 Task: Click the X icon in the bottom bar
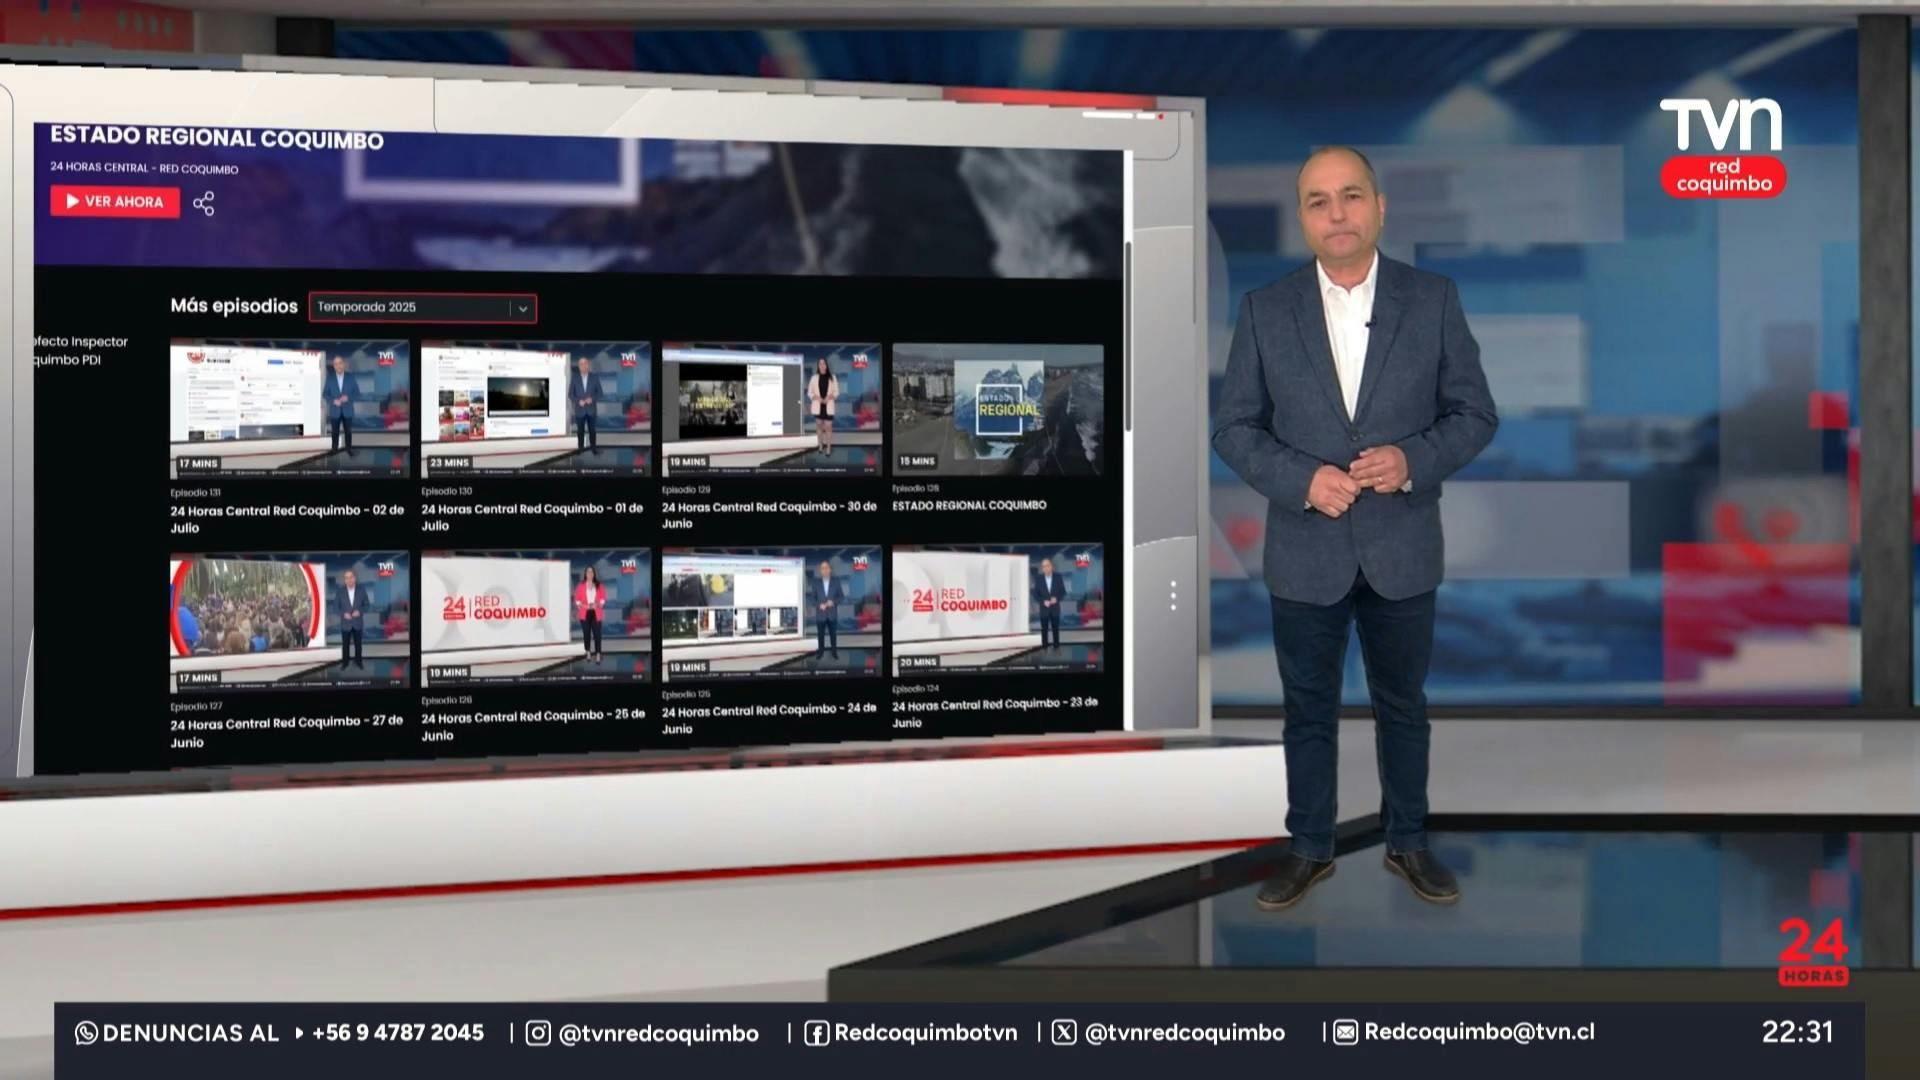pyautogui.click(x=1064, y=1032)
